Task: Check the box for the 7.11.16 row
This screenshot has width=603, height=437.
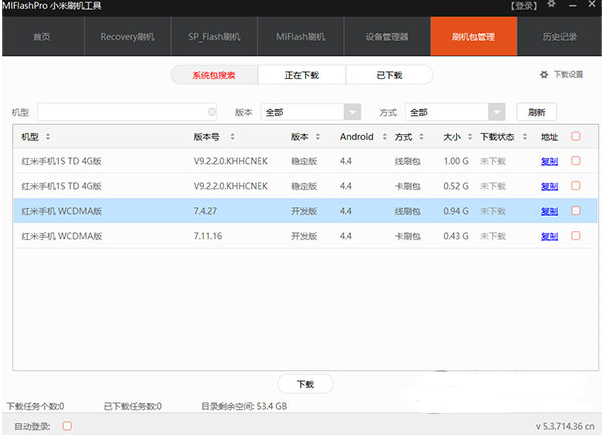Action: point(576,236)
